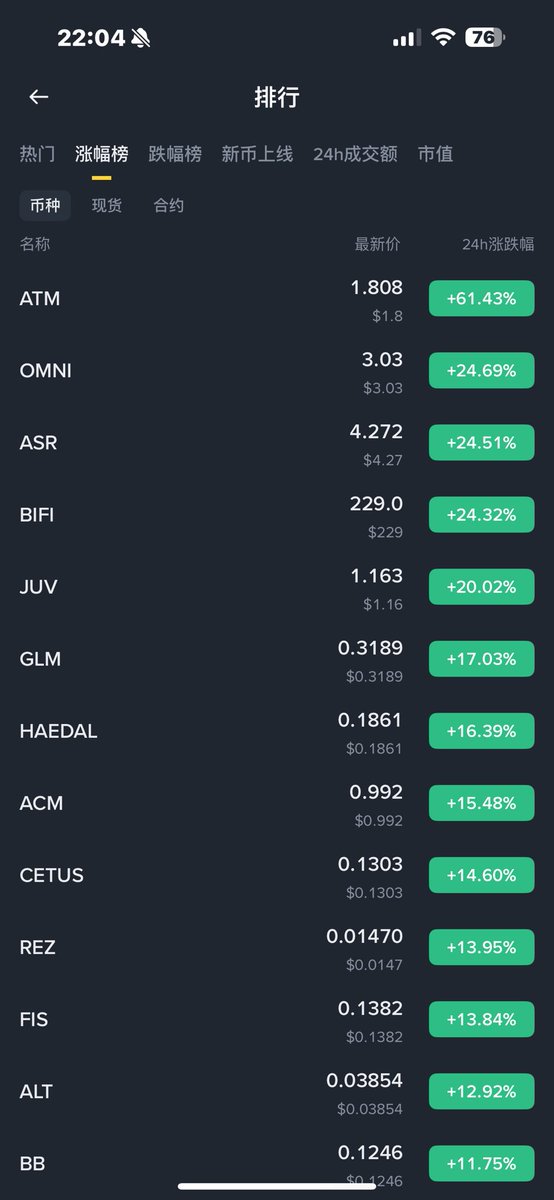Tap the Wi-Fi status icon
The height and width of the screenshot is (1200, 554).
(x=442, y=38)
